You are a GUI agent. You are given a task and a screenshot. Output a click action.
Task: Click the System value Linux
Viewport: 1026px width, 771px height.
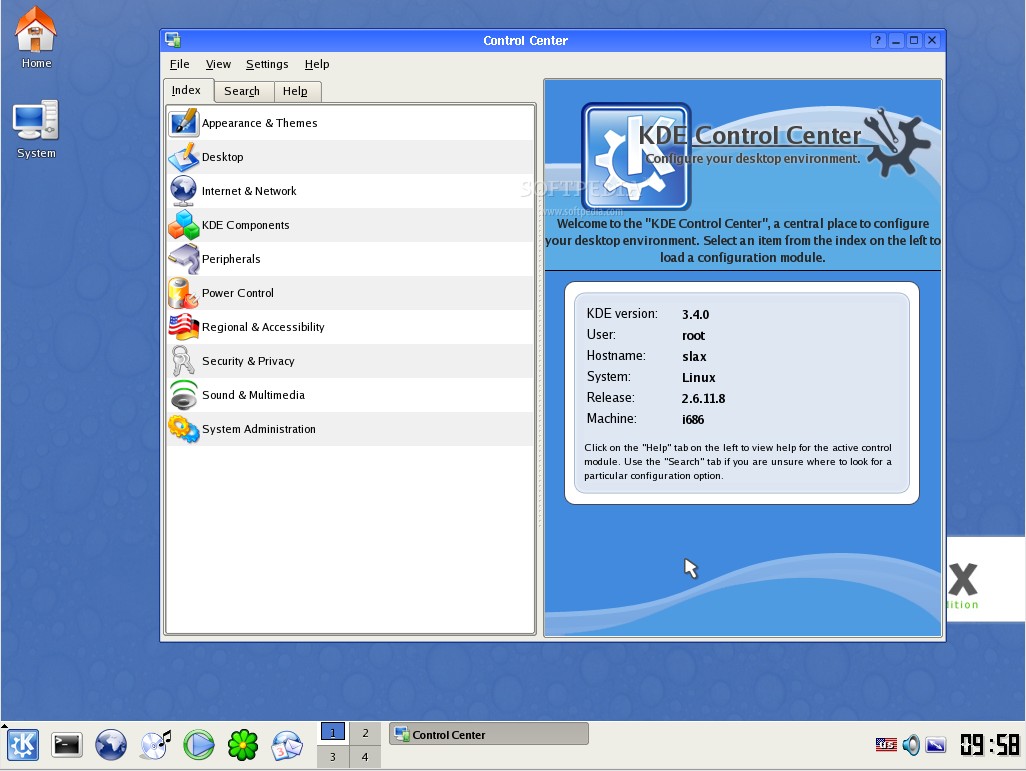click(x=698, y=378)
